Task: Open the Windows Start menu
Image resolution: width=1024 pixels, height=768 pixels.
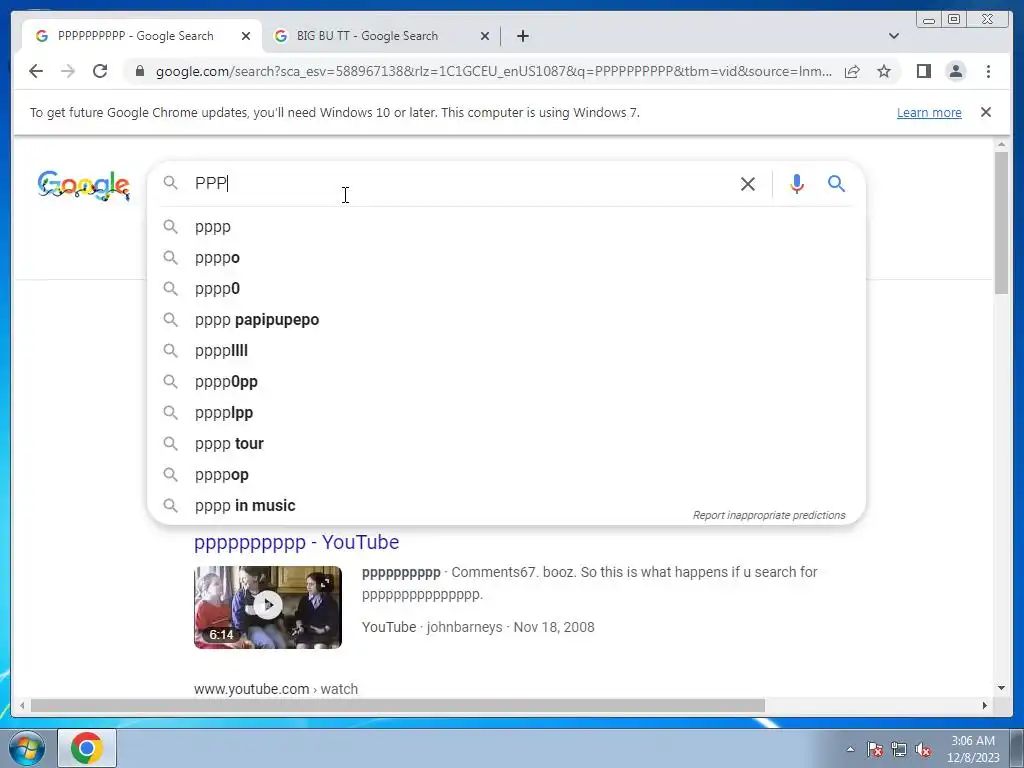Action: click(26, 748)
